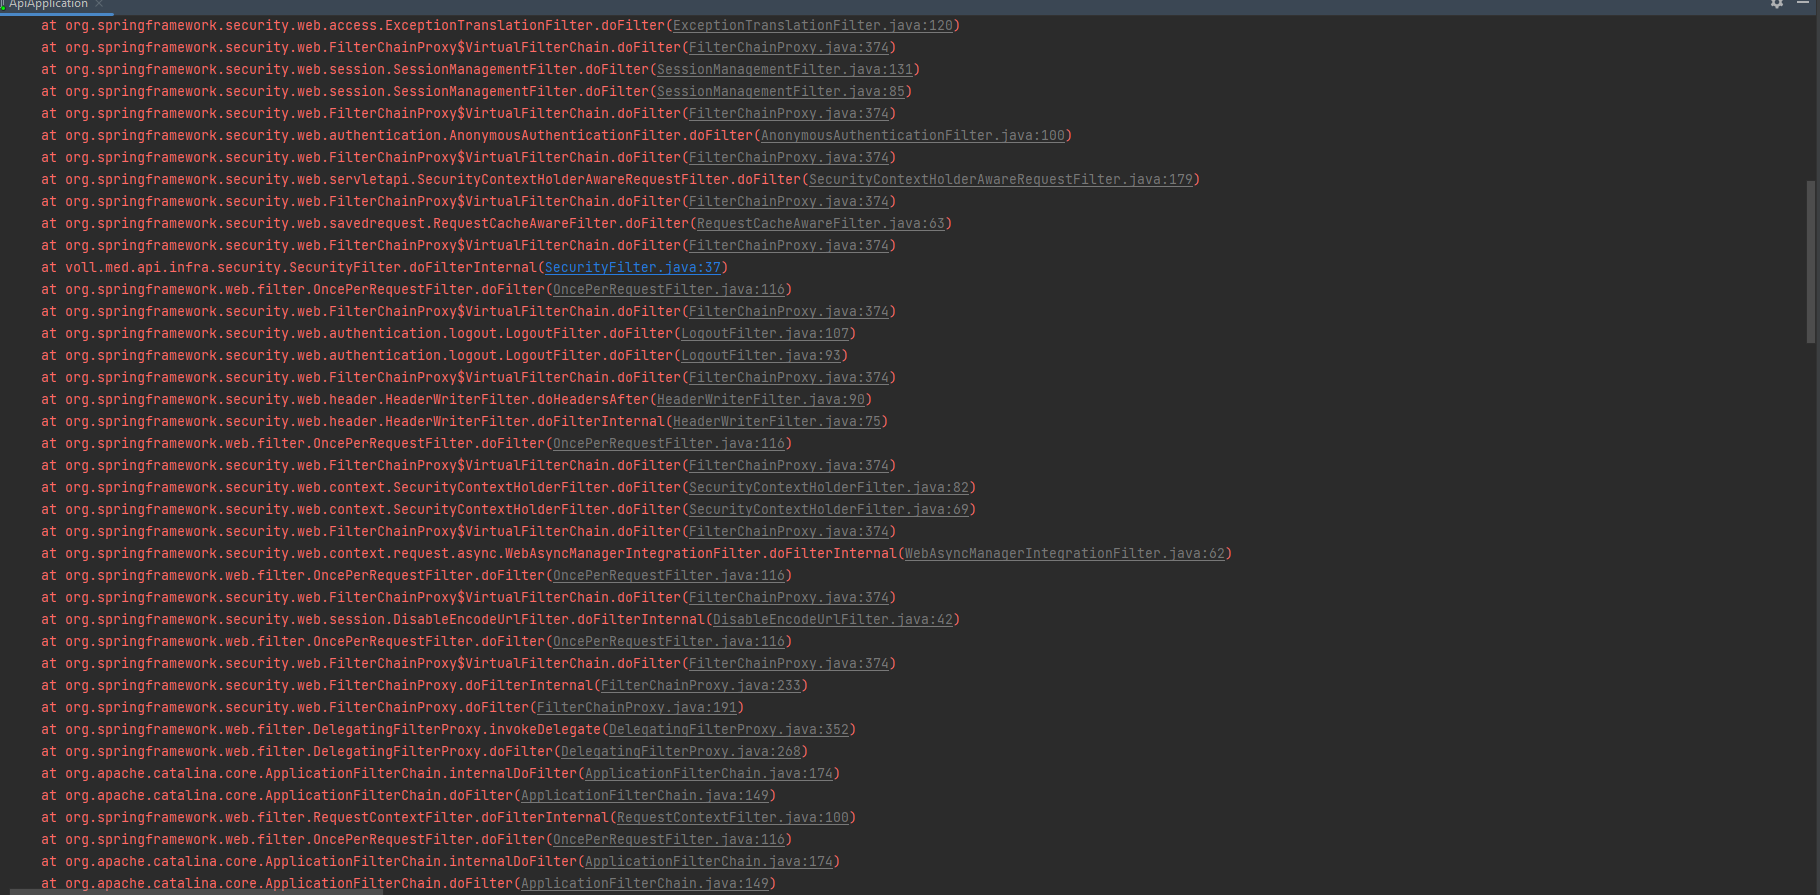
Task: Open the DisableEncodeUrlFilter.java:42 link
Action: click(833, 620)
